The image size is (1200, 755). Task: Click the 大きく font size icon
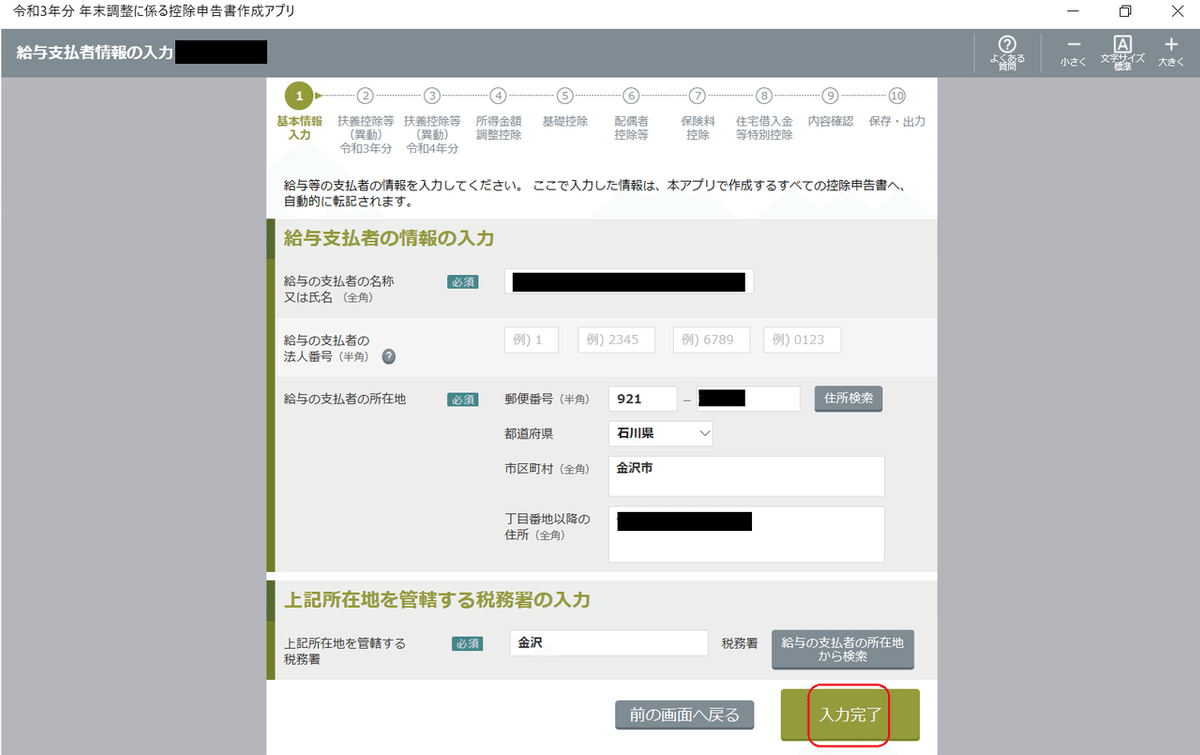(1170, 50)
